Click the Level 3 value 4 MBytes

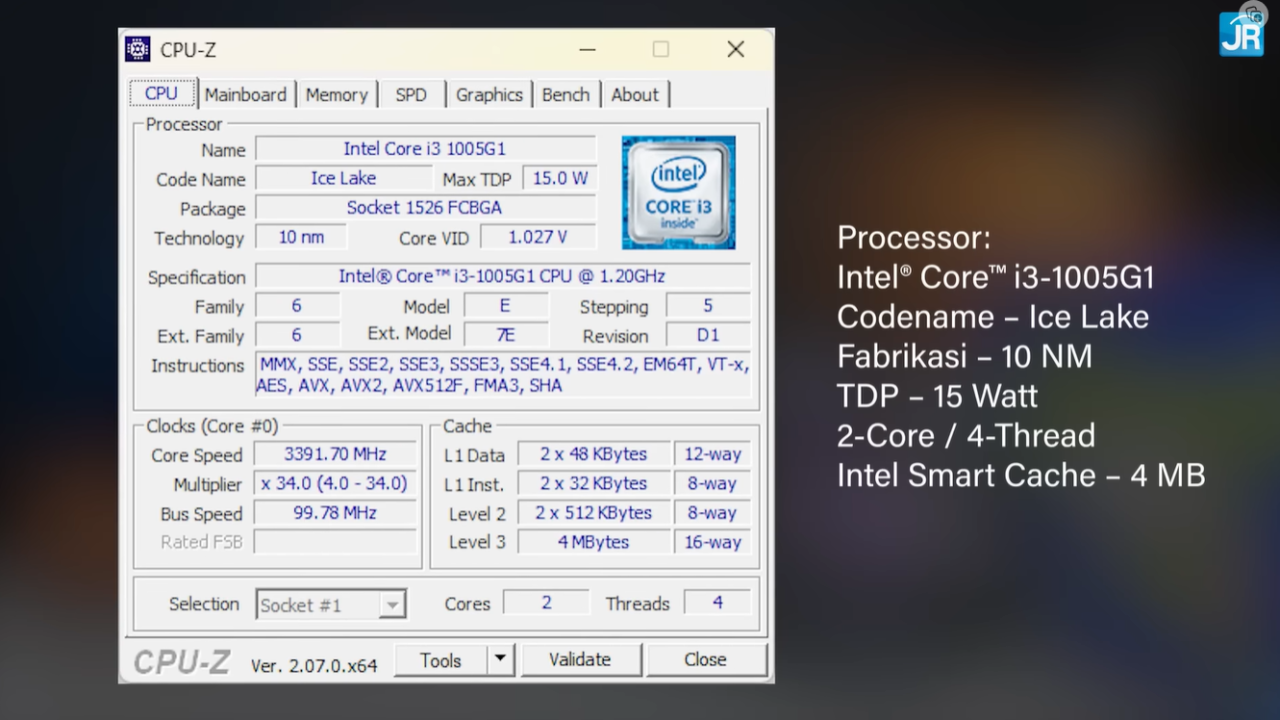click(x=594, y=542)
